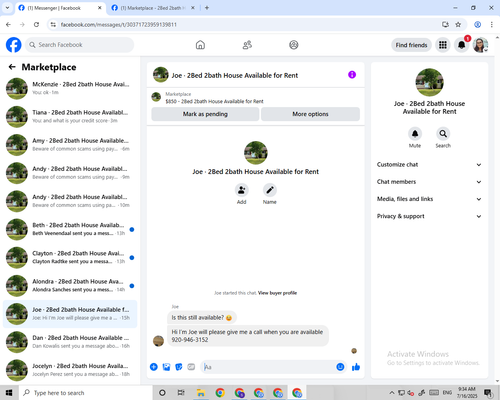Open conversation information purple icon
Image resolution: width=500 pixels, height=400 pixels.
pyautogui.click(x=352, y=75)
